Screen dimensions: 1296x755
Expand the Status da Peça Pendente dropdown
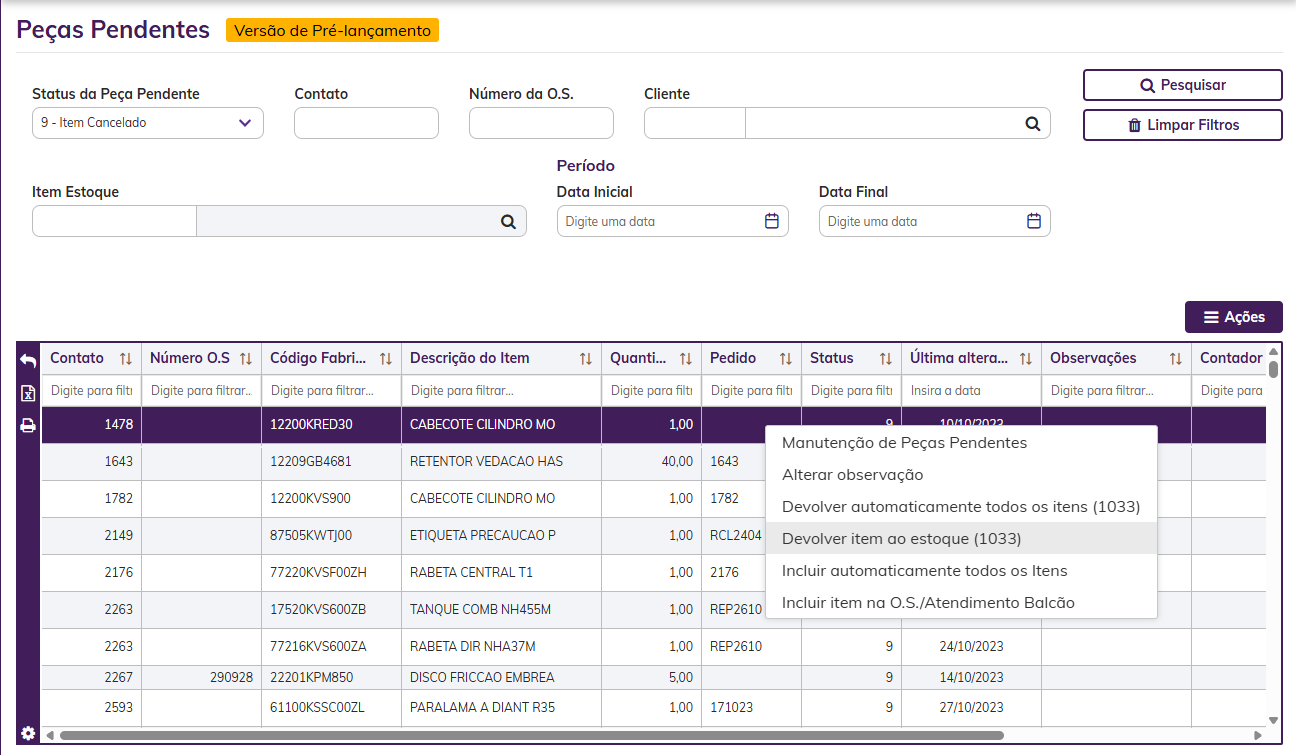[x=245, y=123]
